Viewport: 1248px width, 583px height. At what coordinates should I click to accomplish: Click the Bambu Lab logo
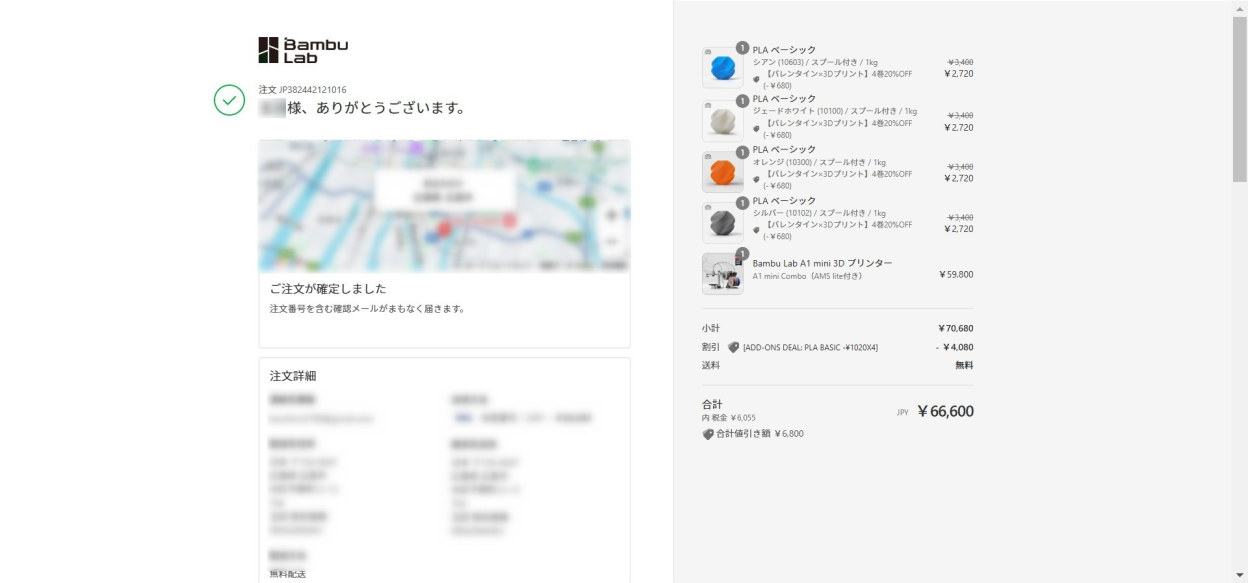303,50
